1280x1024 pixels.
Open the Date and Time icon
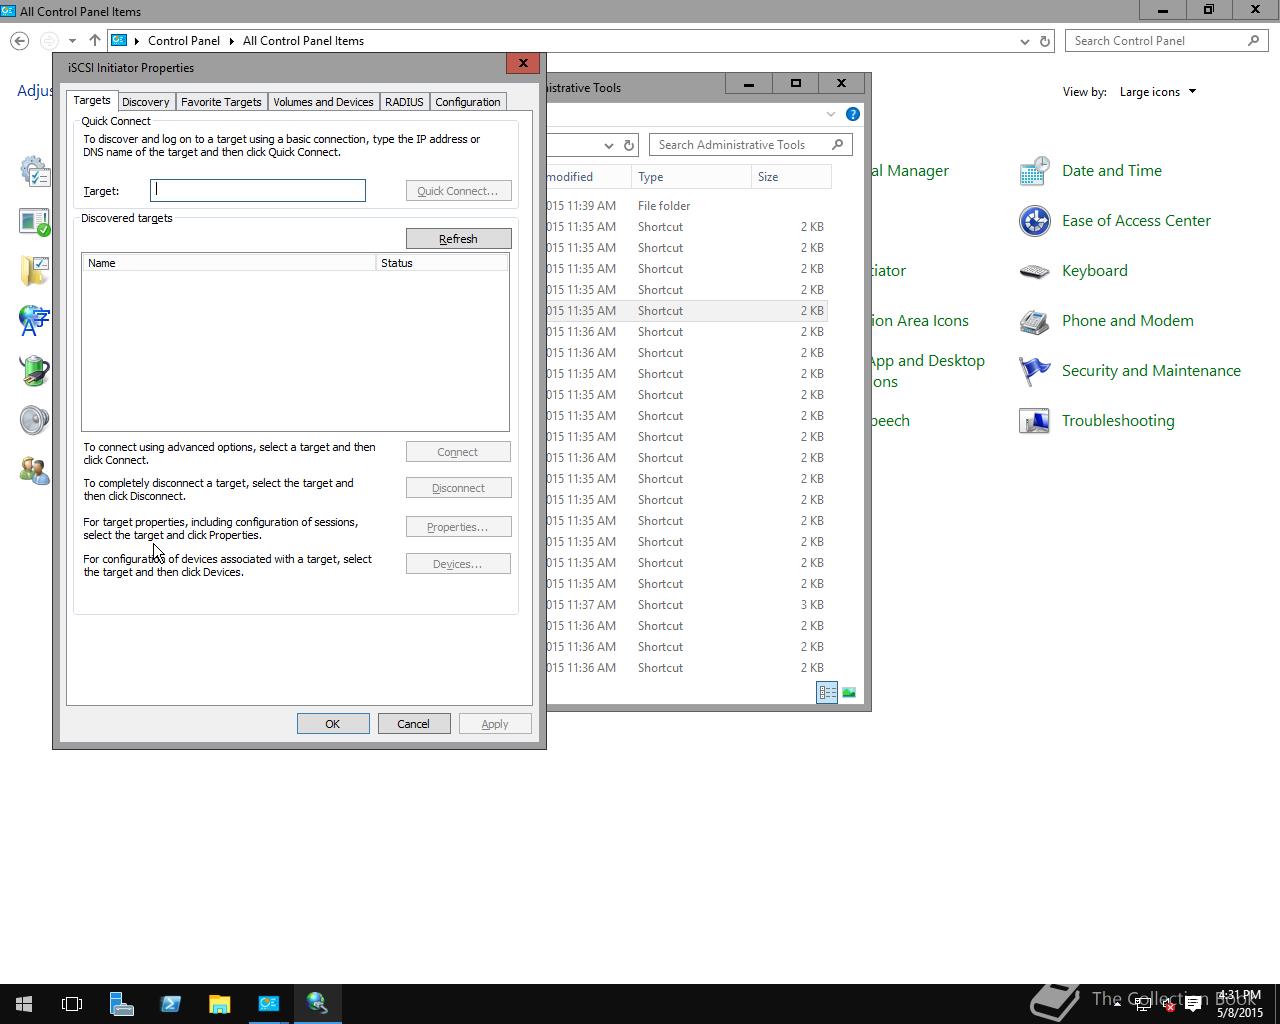[x=1034, y=171]
